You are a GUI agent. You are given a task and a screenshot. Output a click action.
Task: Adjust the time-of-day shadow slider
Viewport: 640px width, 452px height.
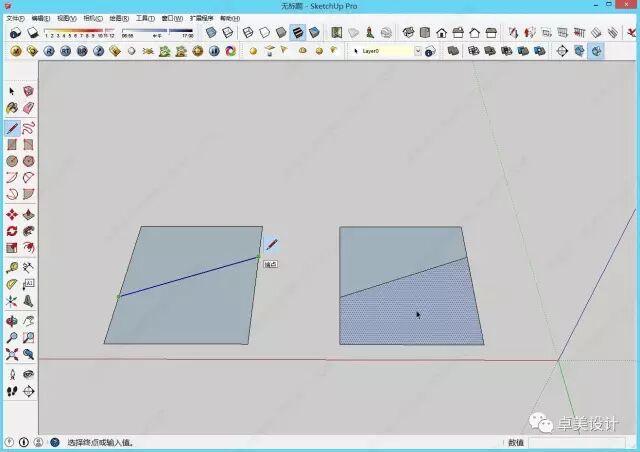pyautogui.click(x=158, y=31)
